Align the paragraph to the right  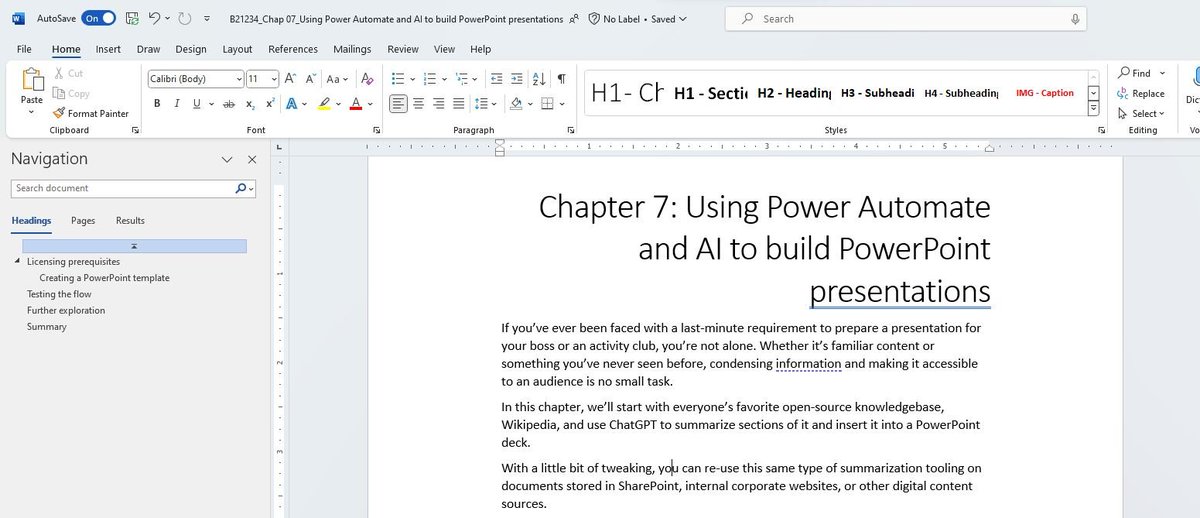438,104
